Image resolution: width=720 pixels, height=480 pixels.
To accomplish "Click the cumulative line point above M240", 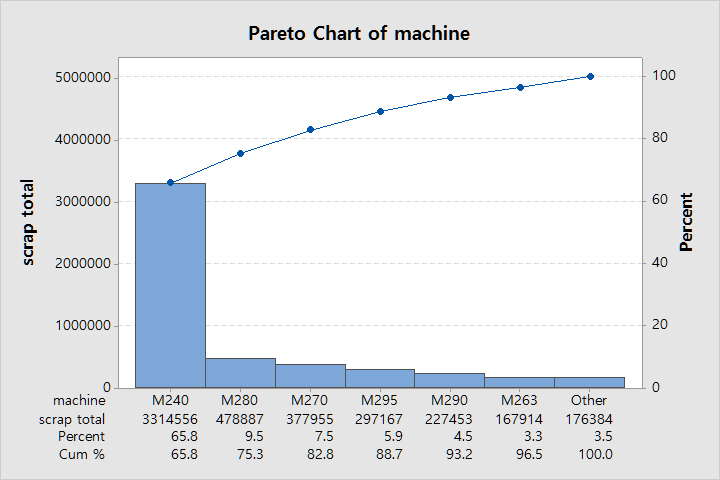I will [x=170, y=182].
